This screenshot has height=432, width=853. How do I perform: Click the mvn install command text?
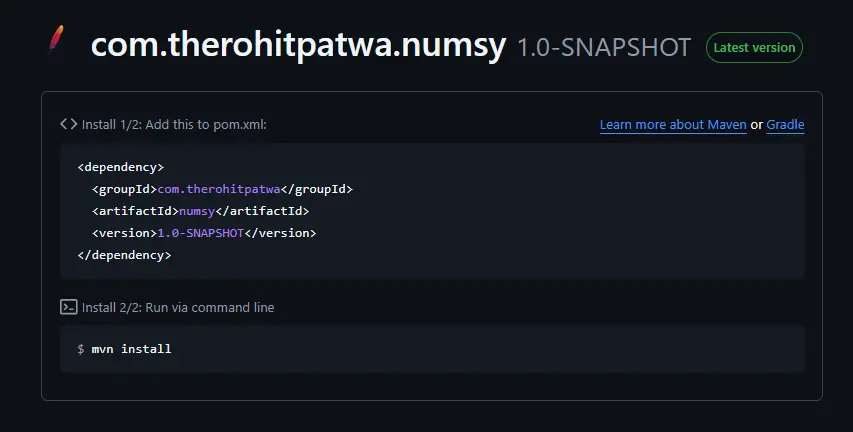pyautogui.click(x=131, y=349)
